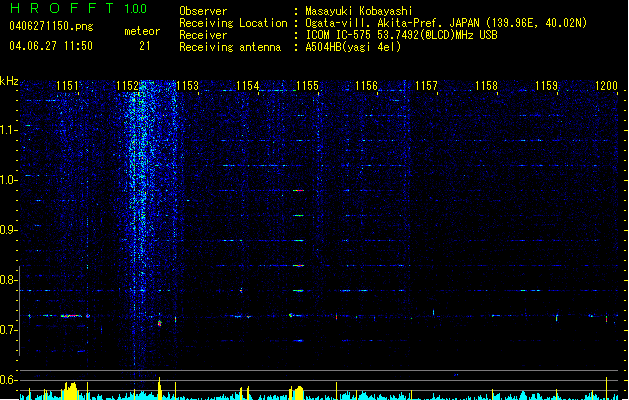
Task: Click the strong red signal at 1155 near 0.98 kHz
Action: pyautogui.click(x=298, y=191)
